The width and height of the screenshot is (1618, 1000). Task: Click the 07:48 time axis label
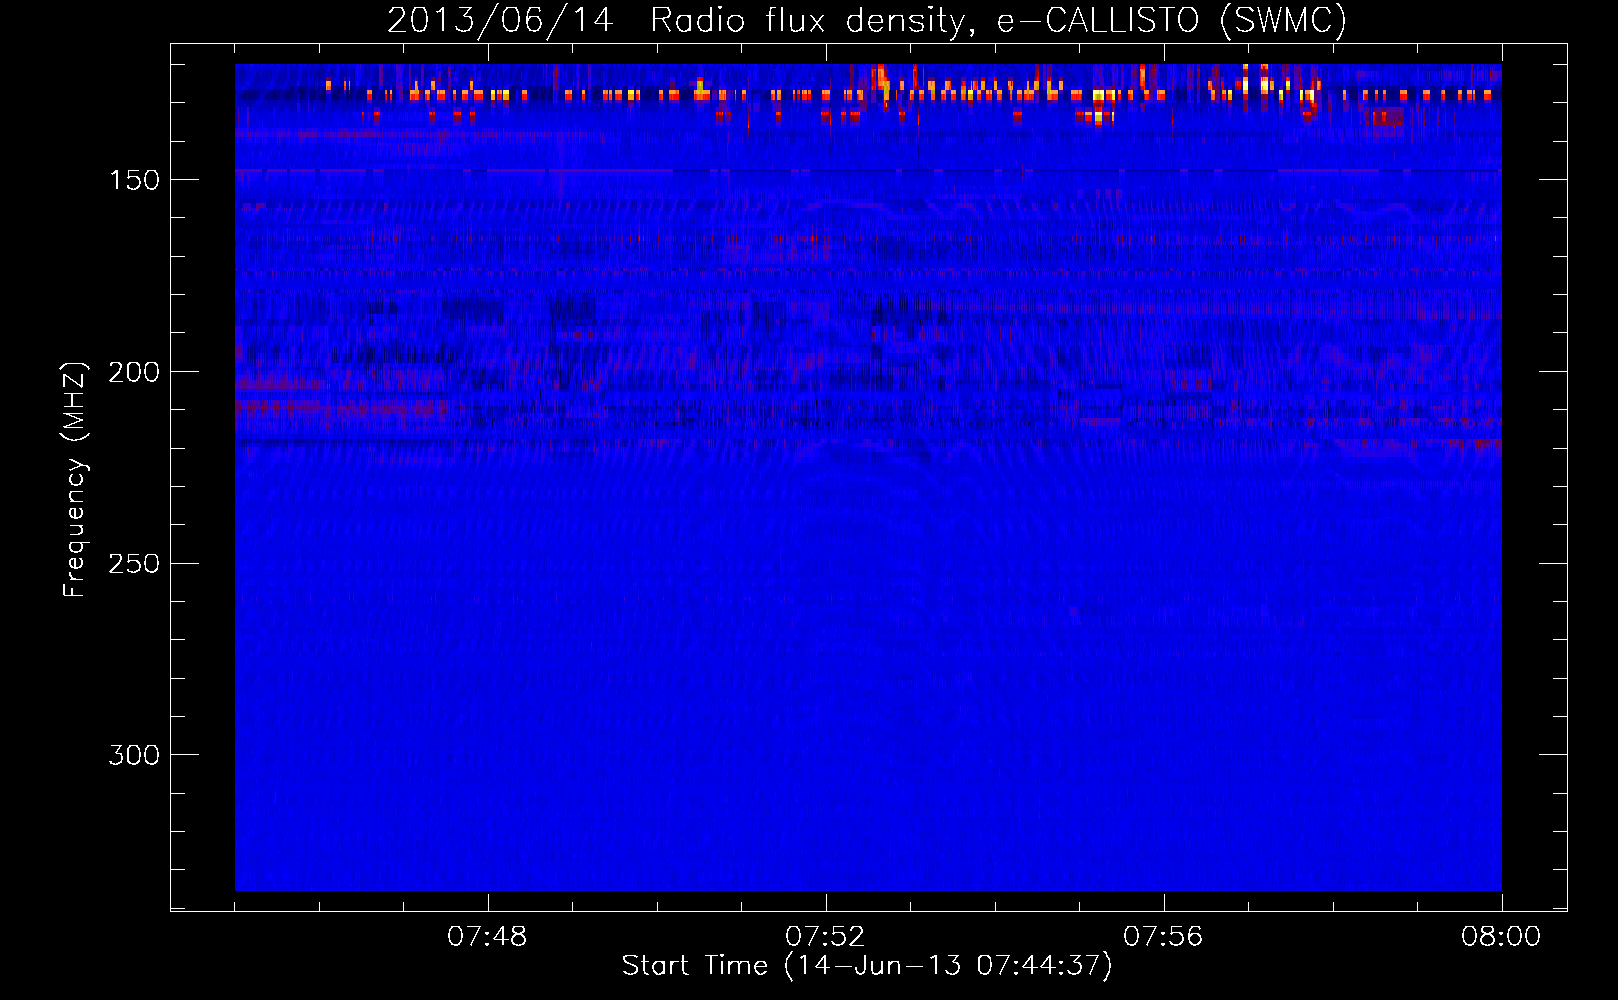click(487, 936)
